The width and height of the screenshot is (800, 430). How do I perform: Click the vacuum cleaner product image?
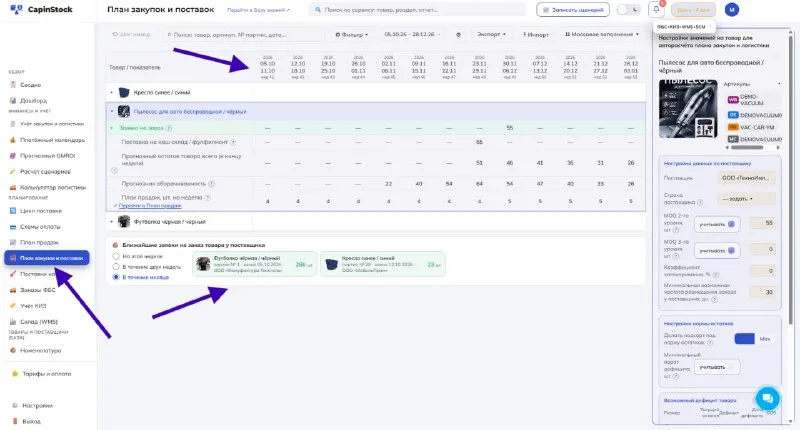pyautogui.click(x=688, y=109)
